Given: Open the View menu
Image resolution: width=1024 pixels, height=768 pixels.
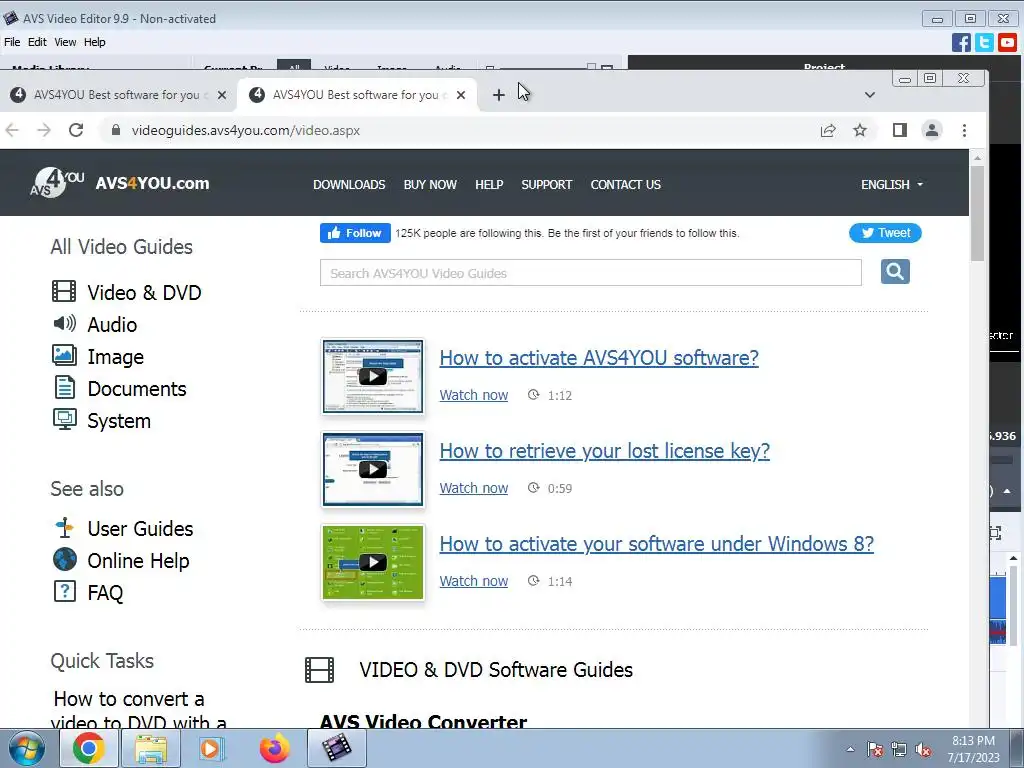Looking at the screenshot, I should point(65,42).
